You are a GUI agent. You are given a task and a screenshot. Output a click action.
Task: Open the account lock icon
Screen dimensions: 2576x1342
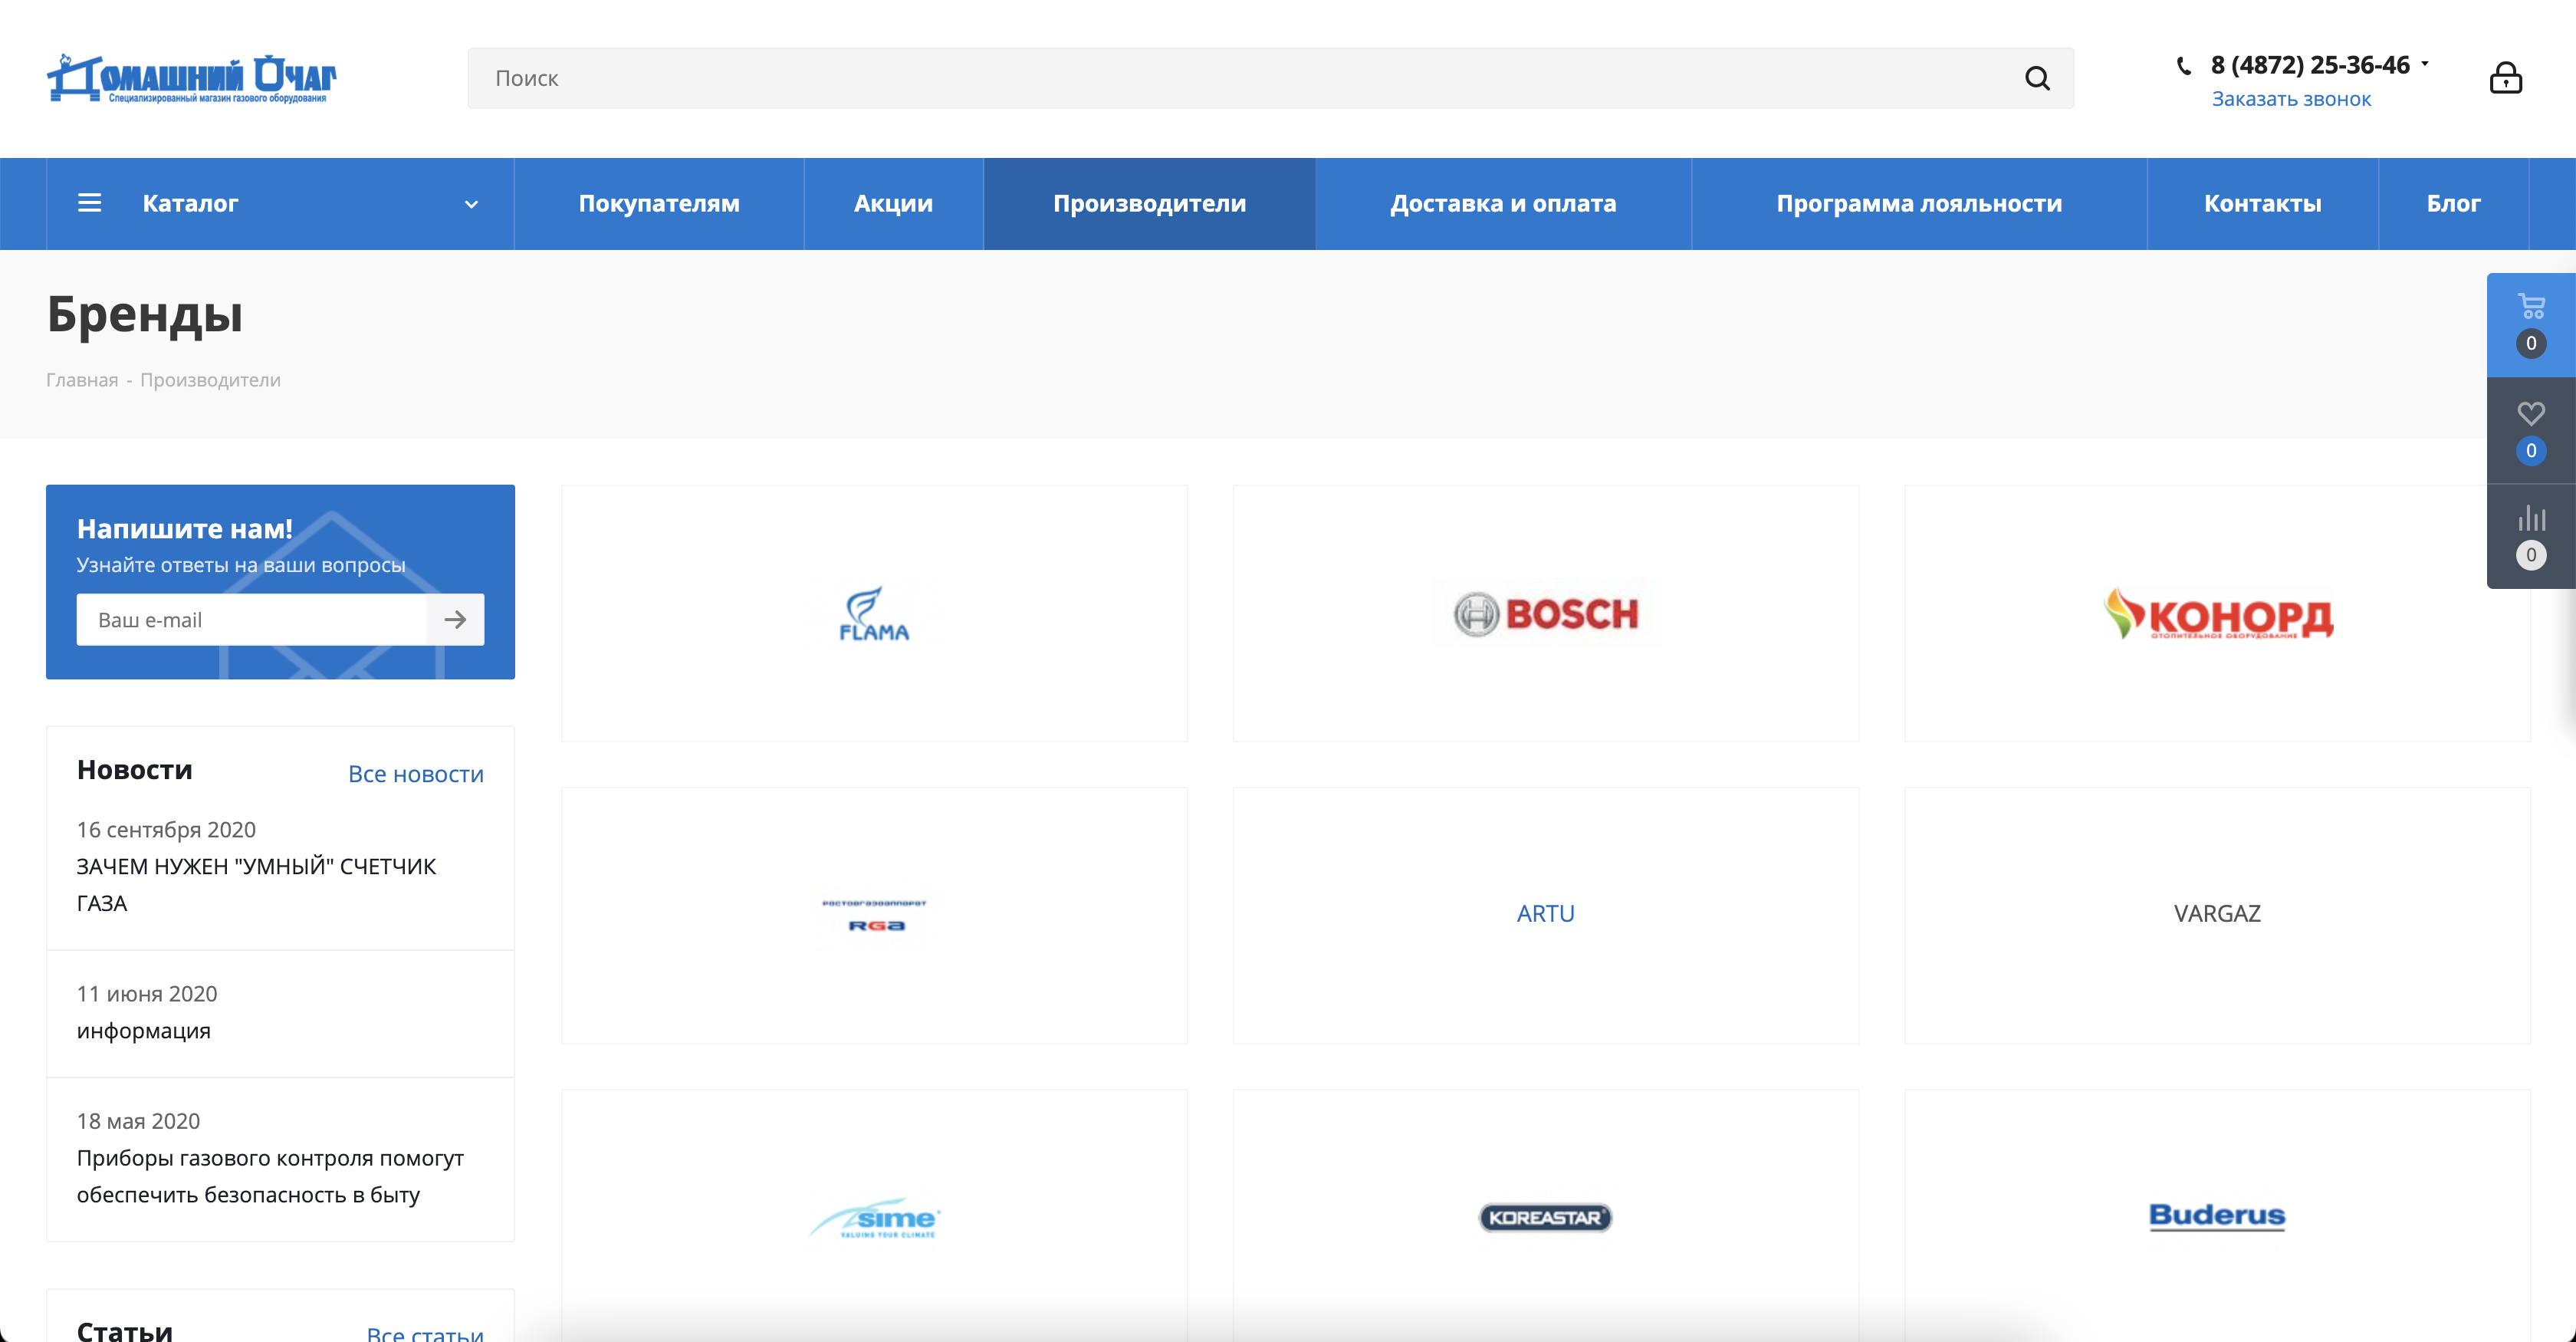tap(2505, 78)
